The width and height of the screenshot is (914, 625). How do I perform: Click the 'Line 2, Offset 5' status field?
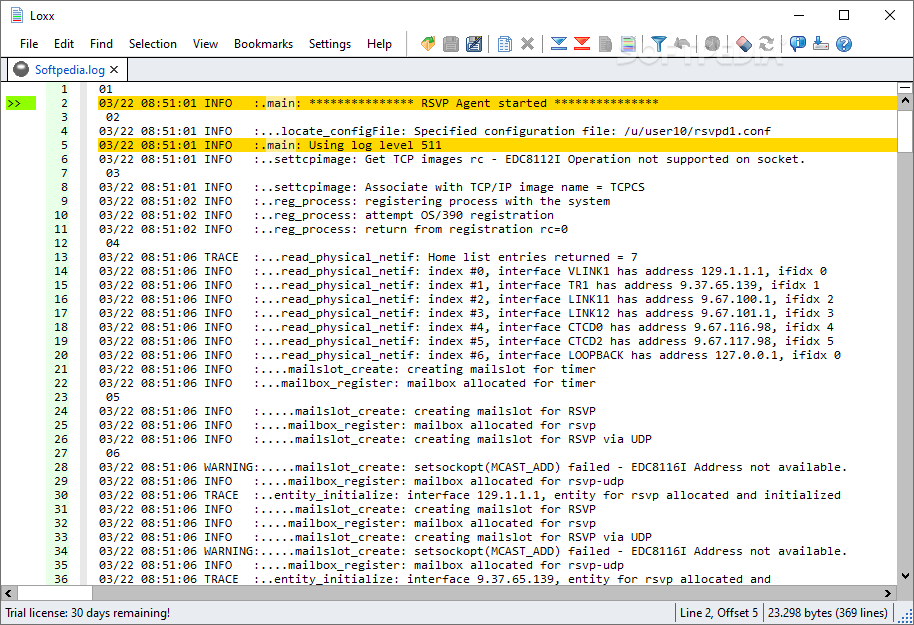(x=719, y=613)
